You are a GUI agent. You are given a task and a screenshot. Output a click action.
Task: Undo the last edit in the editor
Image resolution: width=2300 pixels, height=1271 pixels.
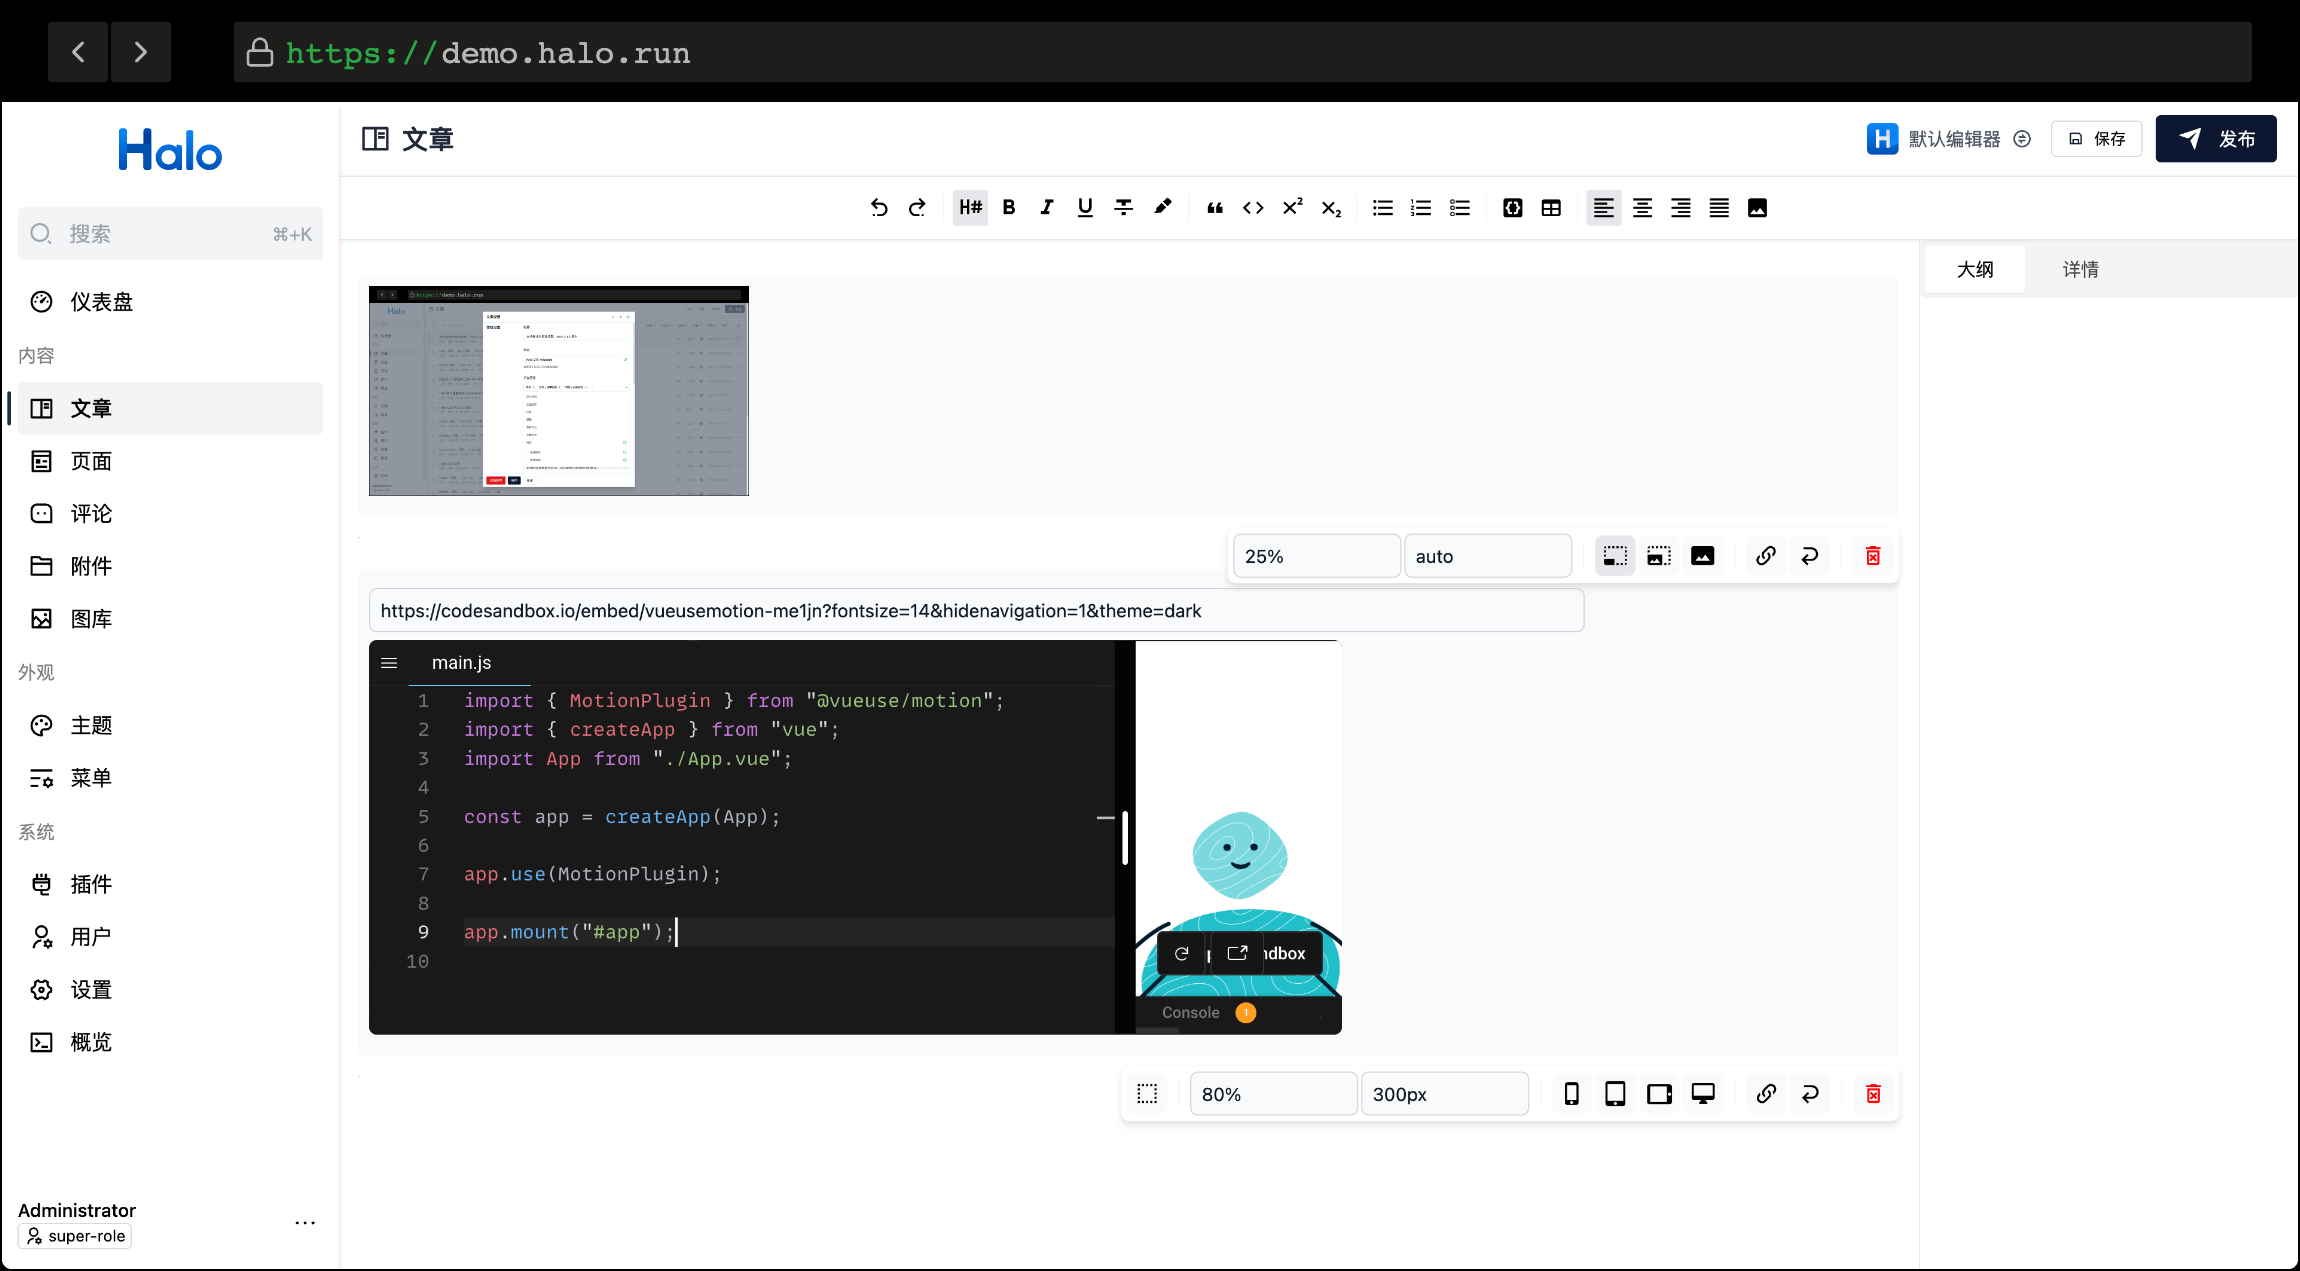click(x=879, y=207)
